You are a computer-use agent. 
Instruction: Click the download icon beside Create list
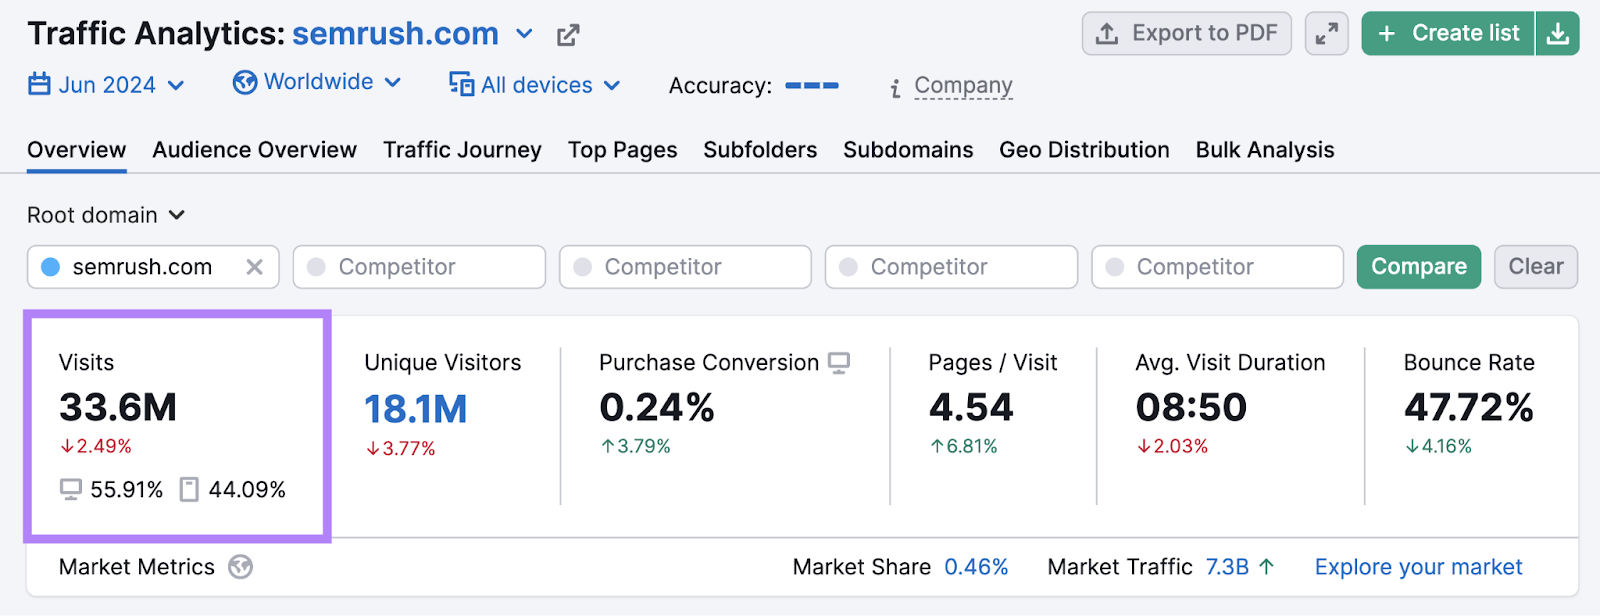pos(1557,34)
